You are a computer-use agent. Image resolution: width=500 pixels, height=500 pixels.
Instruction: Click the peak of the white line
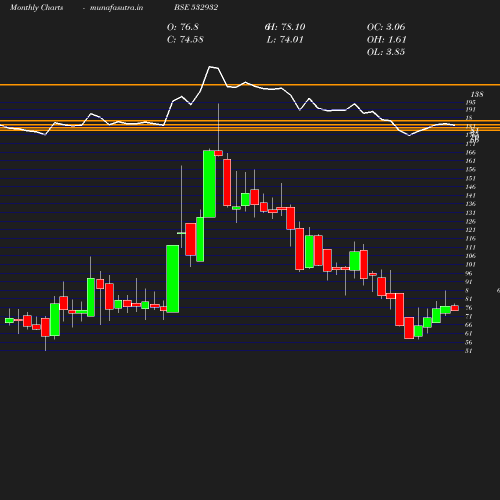[210, 67]
